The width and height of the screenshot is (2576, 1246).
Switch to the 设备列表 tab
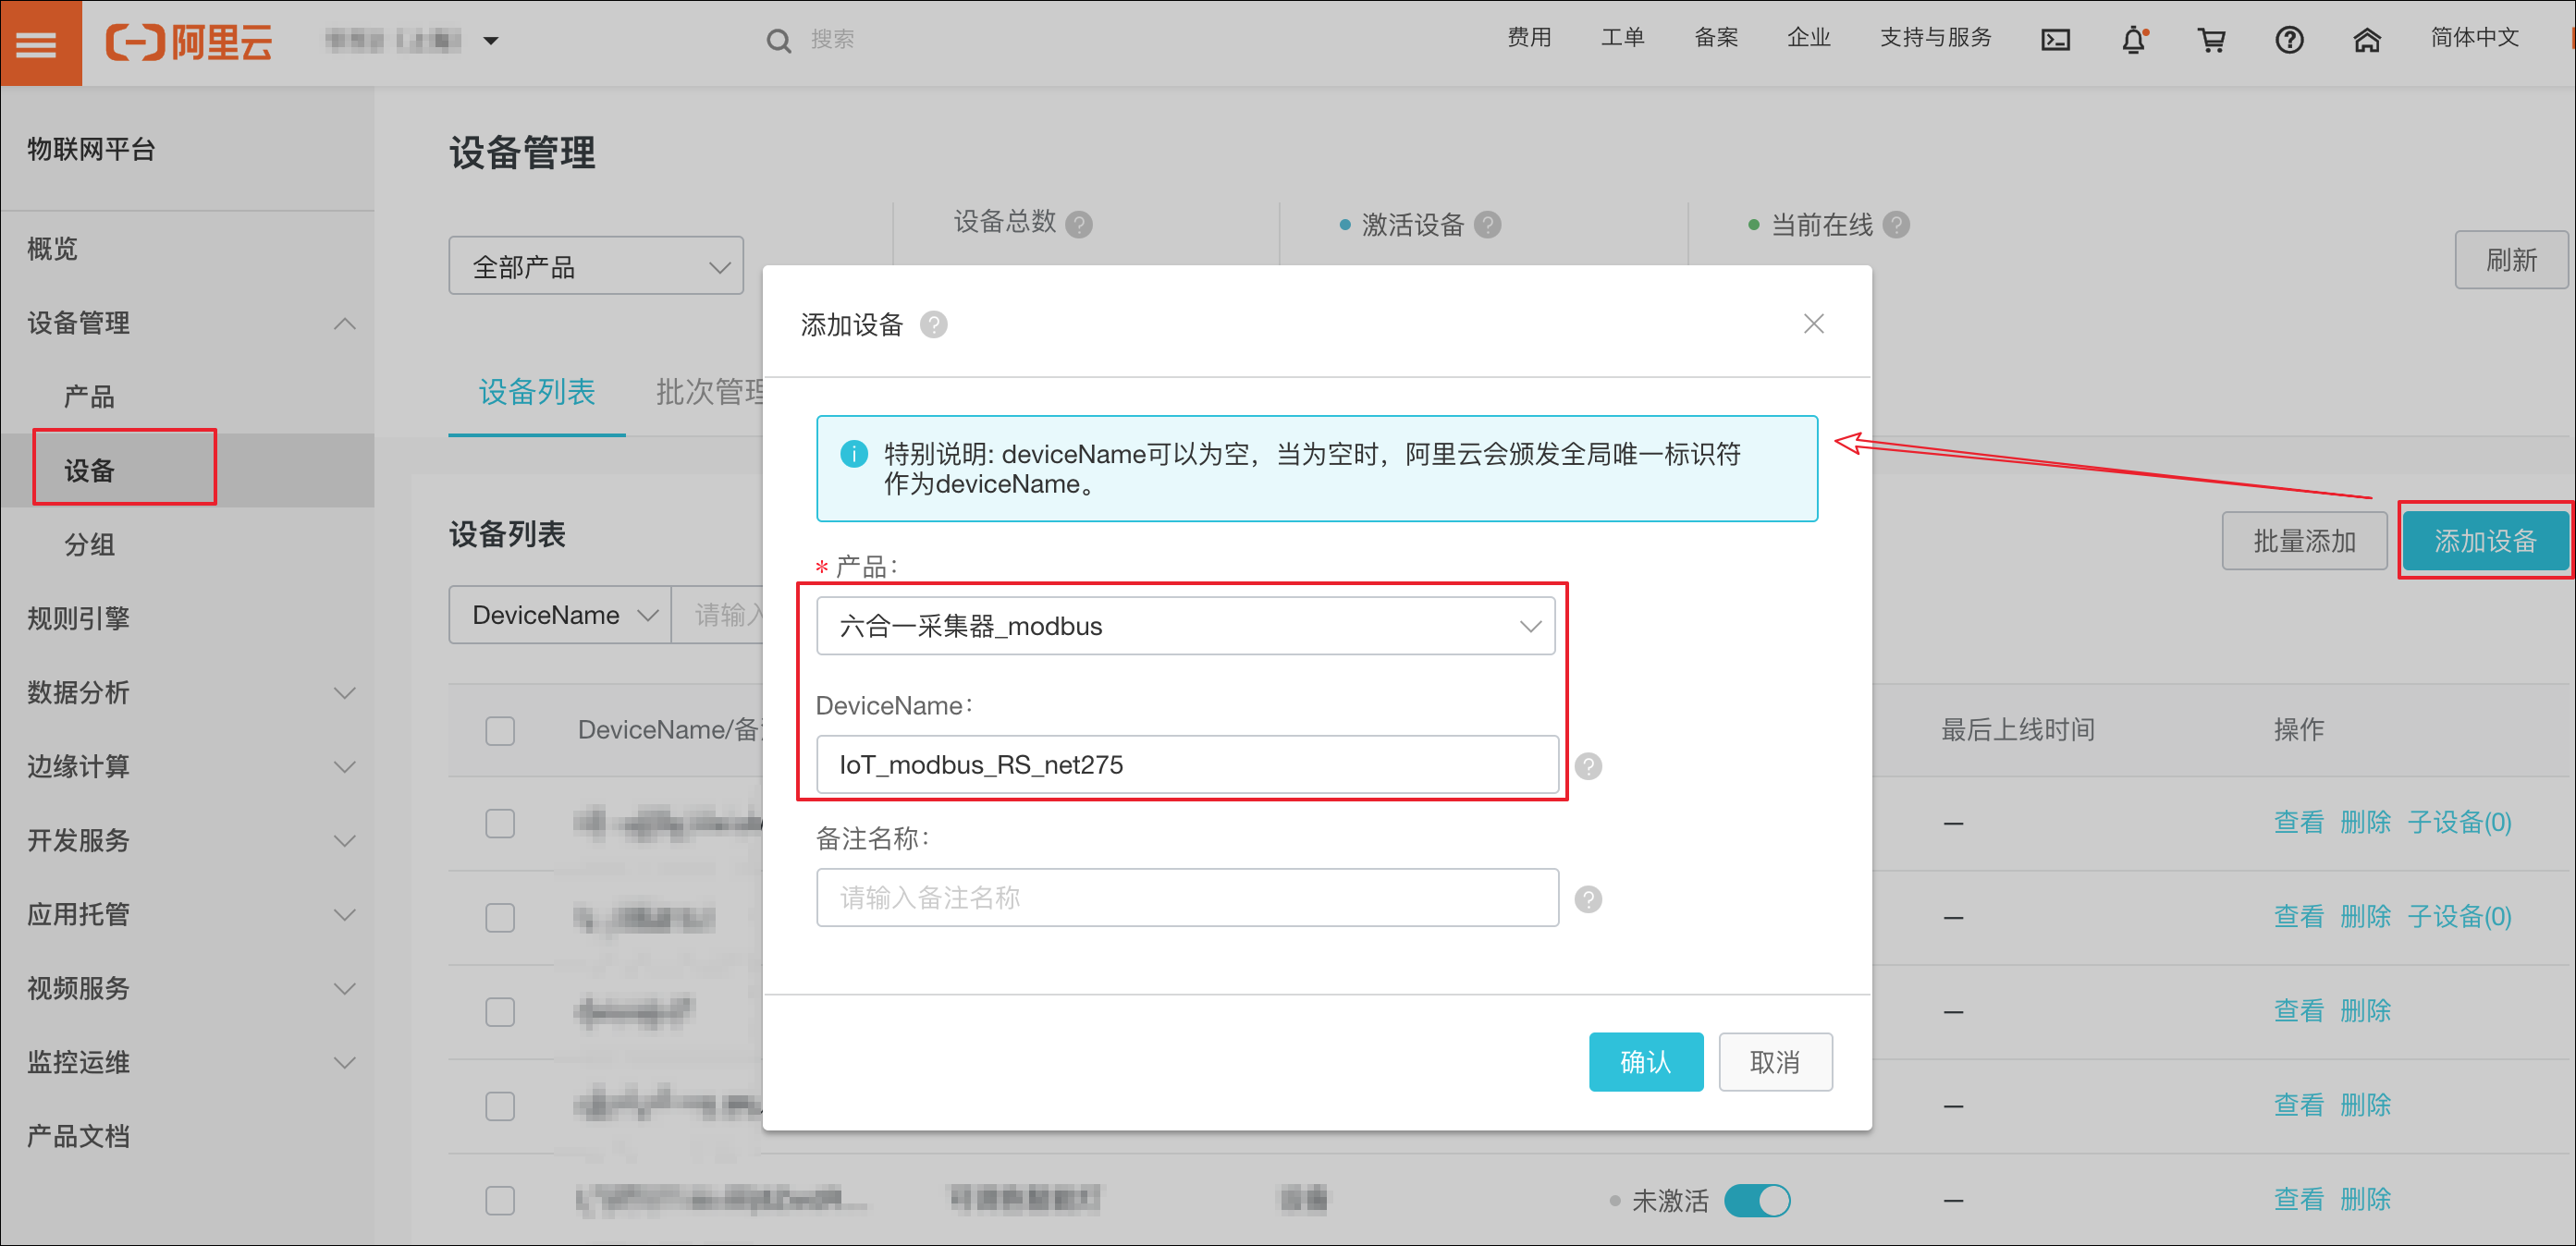point(537,392)
